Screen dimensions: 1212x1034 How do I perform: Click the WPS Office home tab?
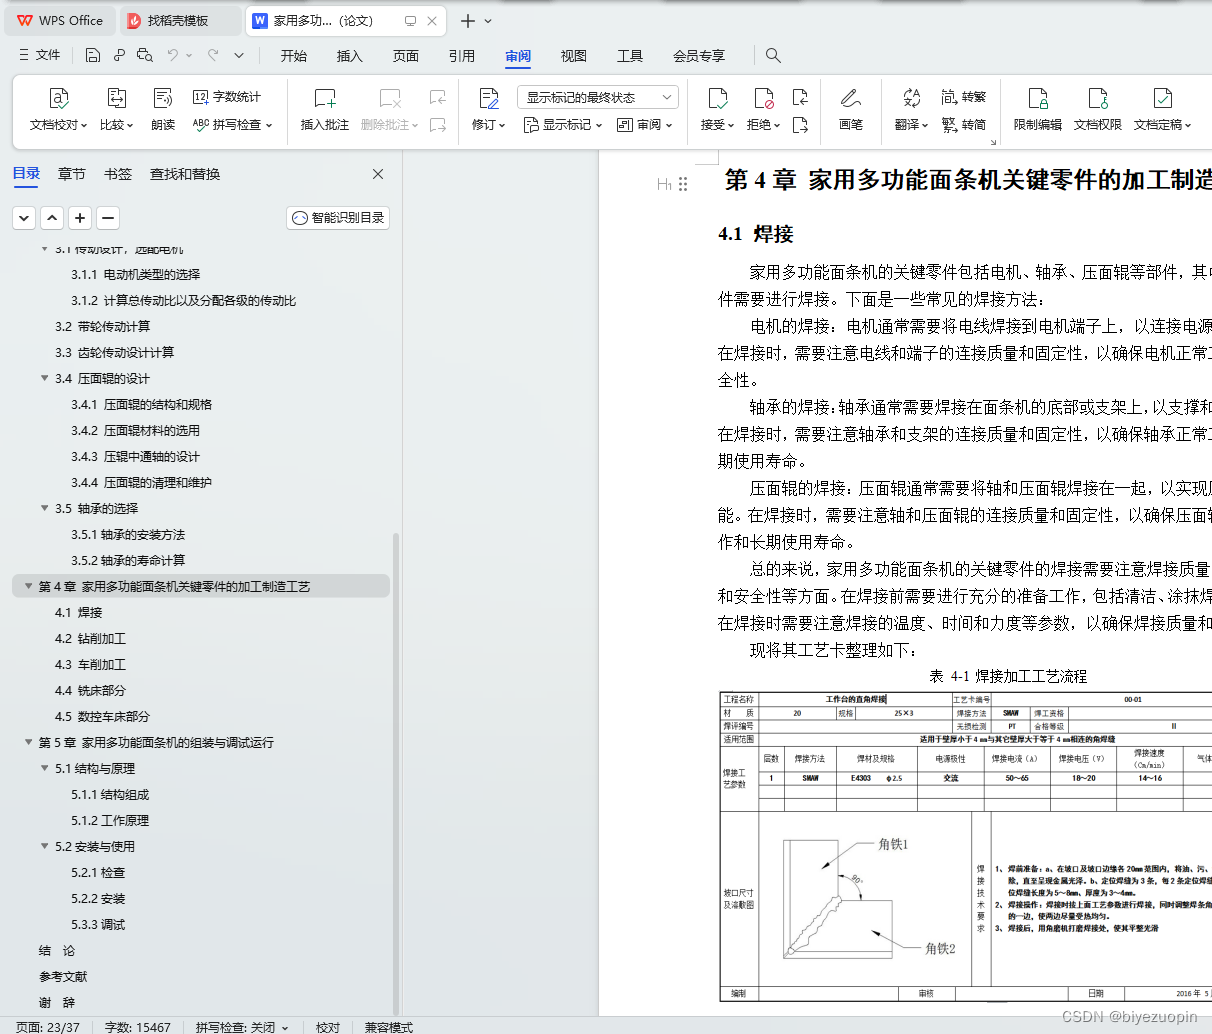tap(60, 20)
